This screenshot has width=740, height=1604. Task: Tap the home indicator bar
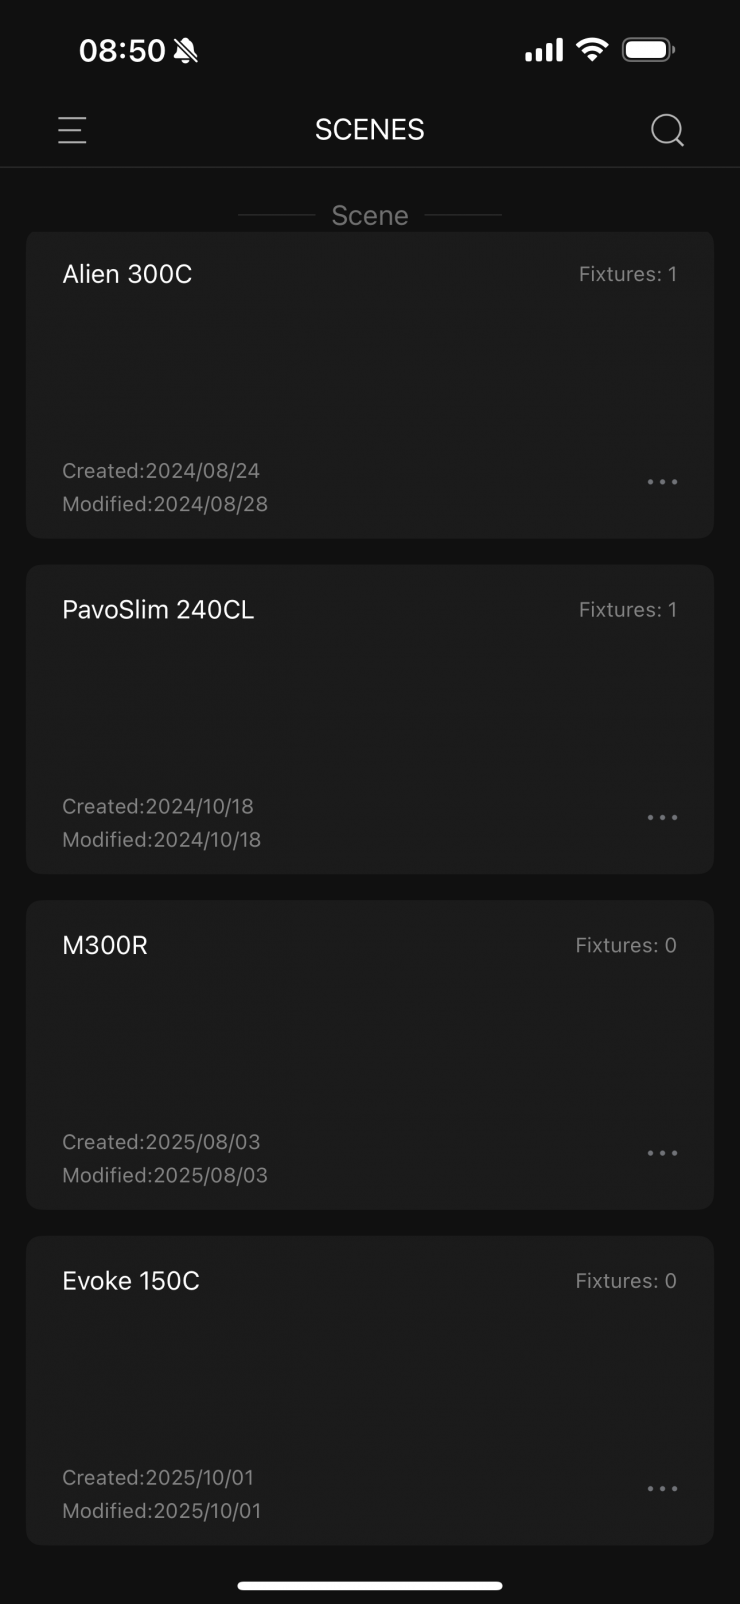coord(369,1585)
